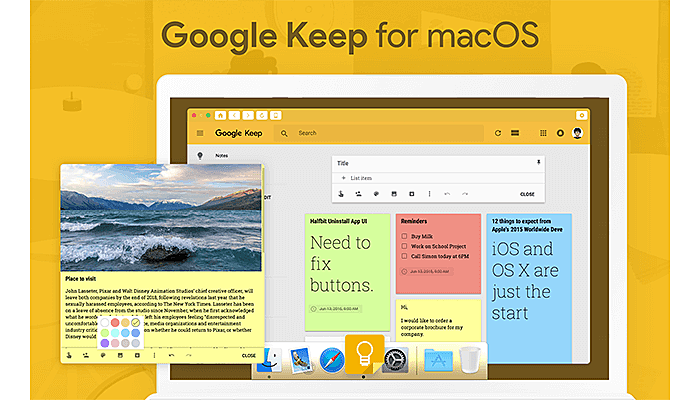Click the magnifier search icon

284,133
